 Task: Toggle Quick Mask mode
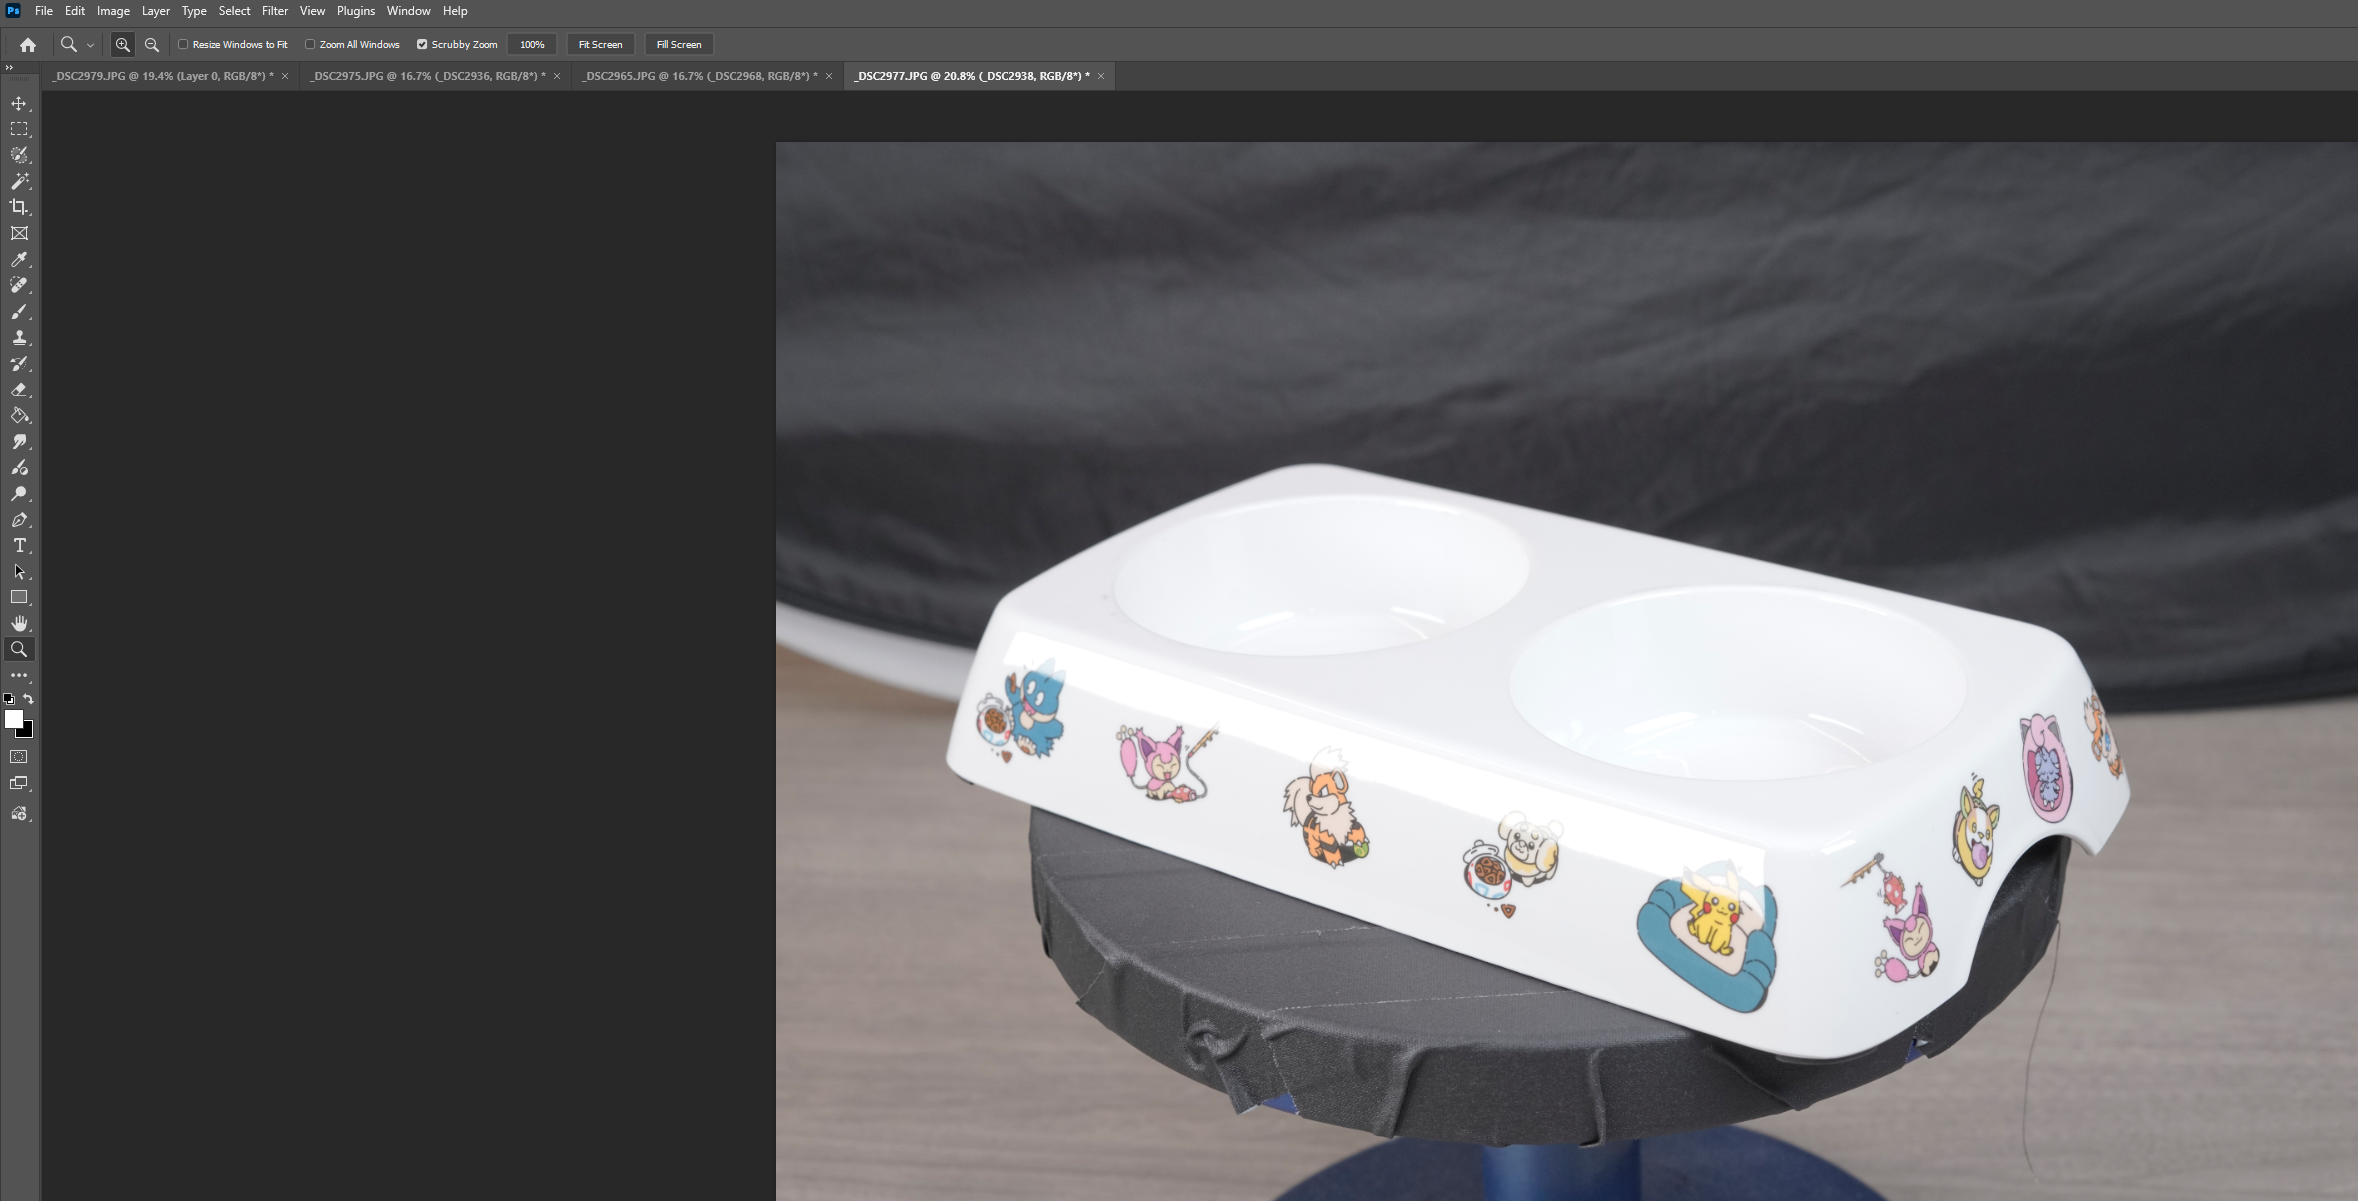point(19,757)
